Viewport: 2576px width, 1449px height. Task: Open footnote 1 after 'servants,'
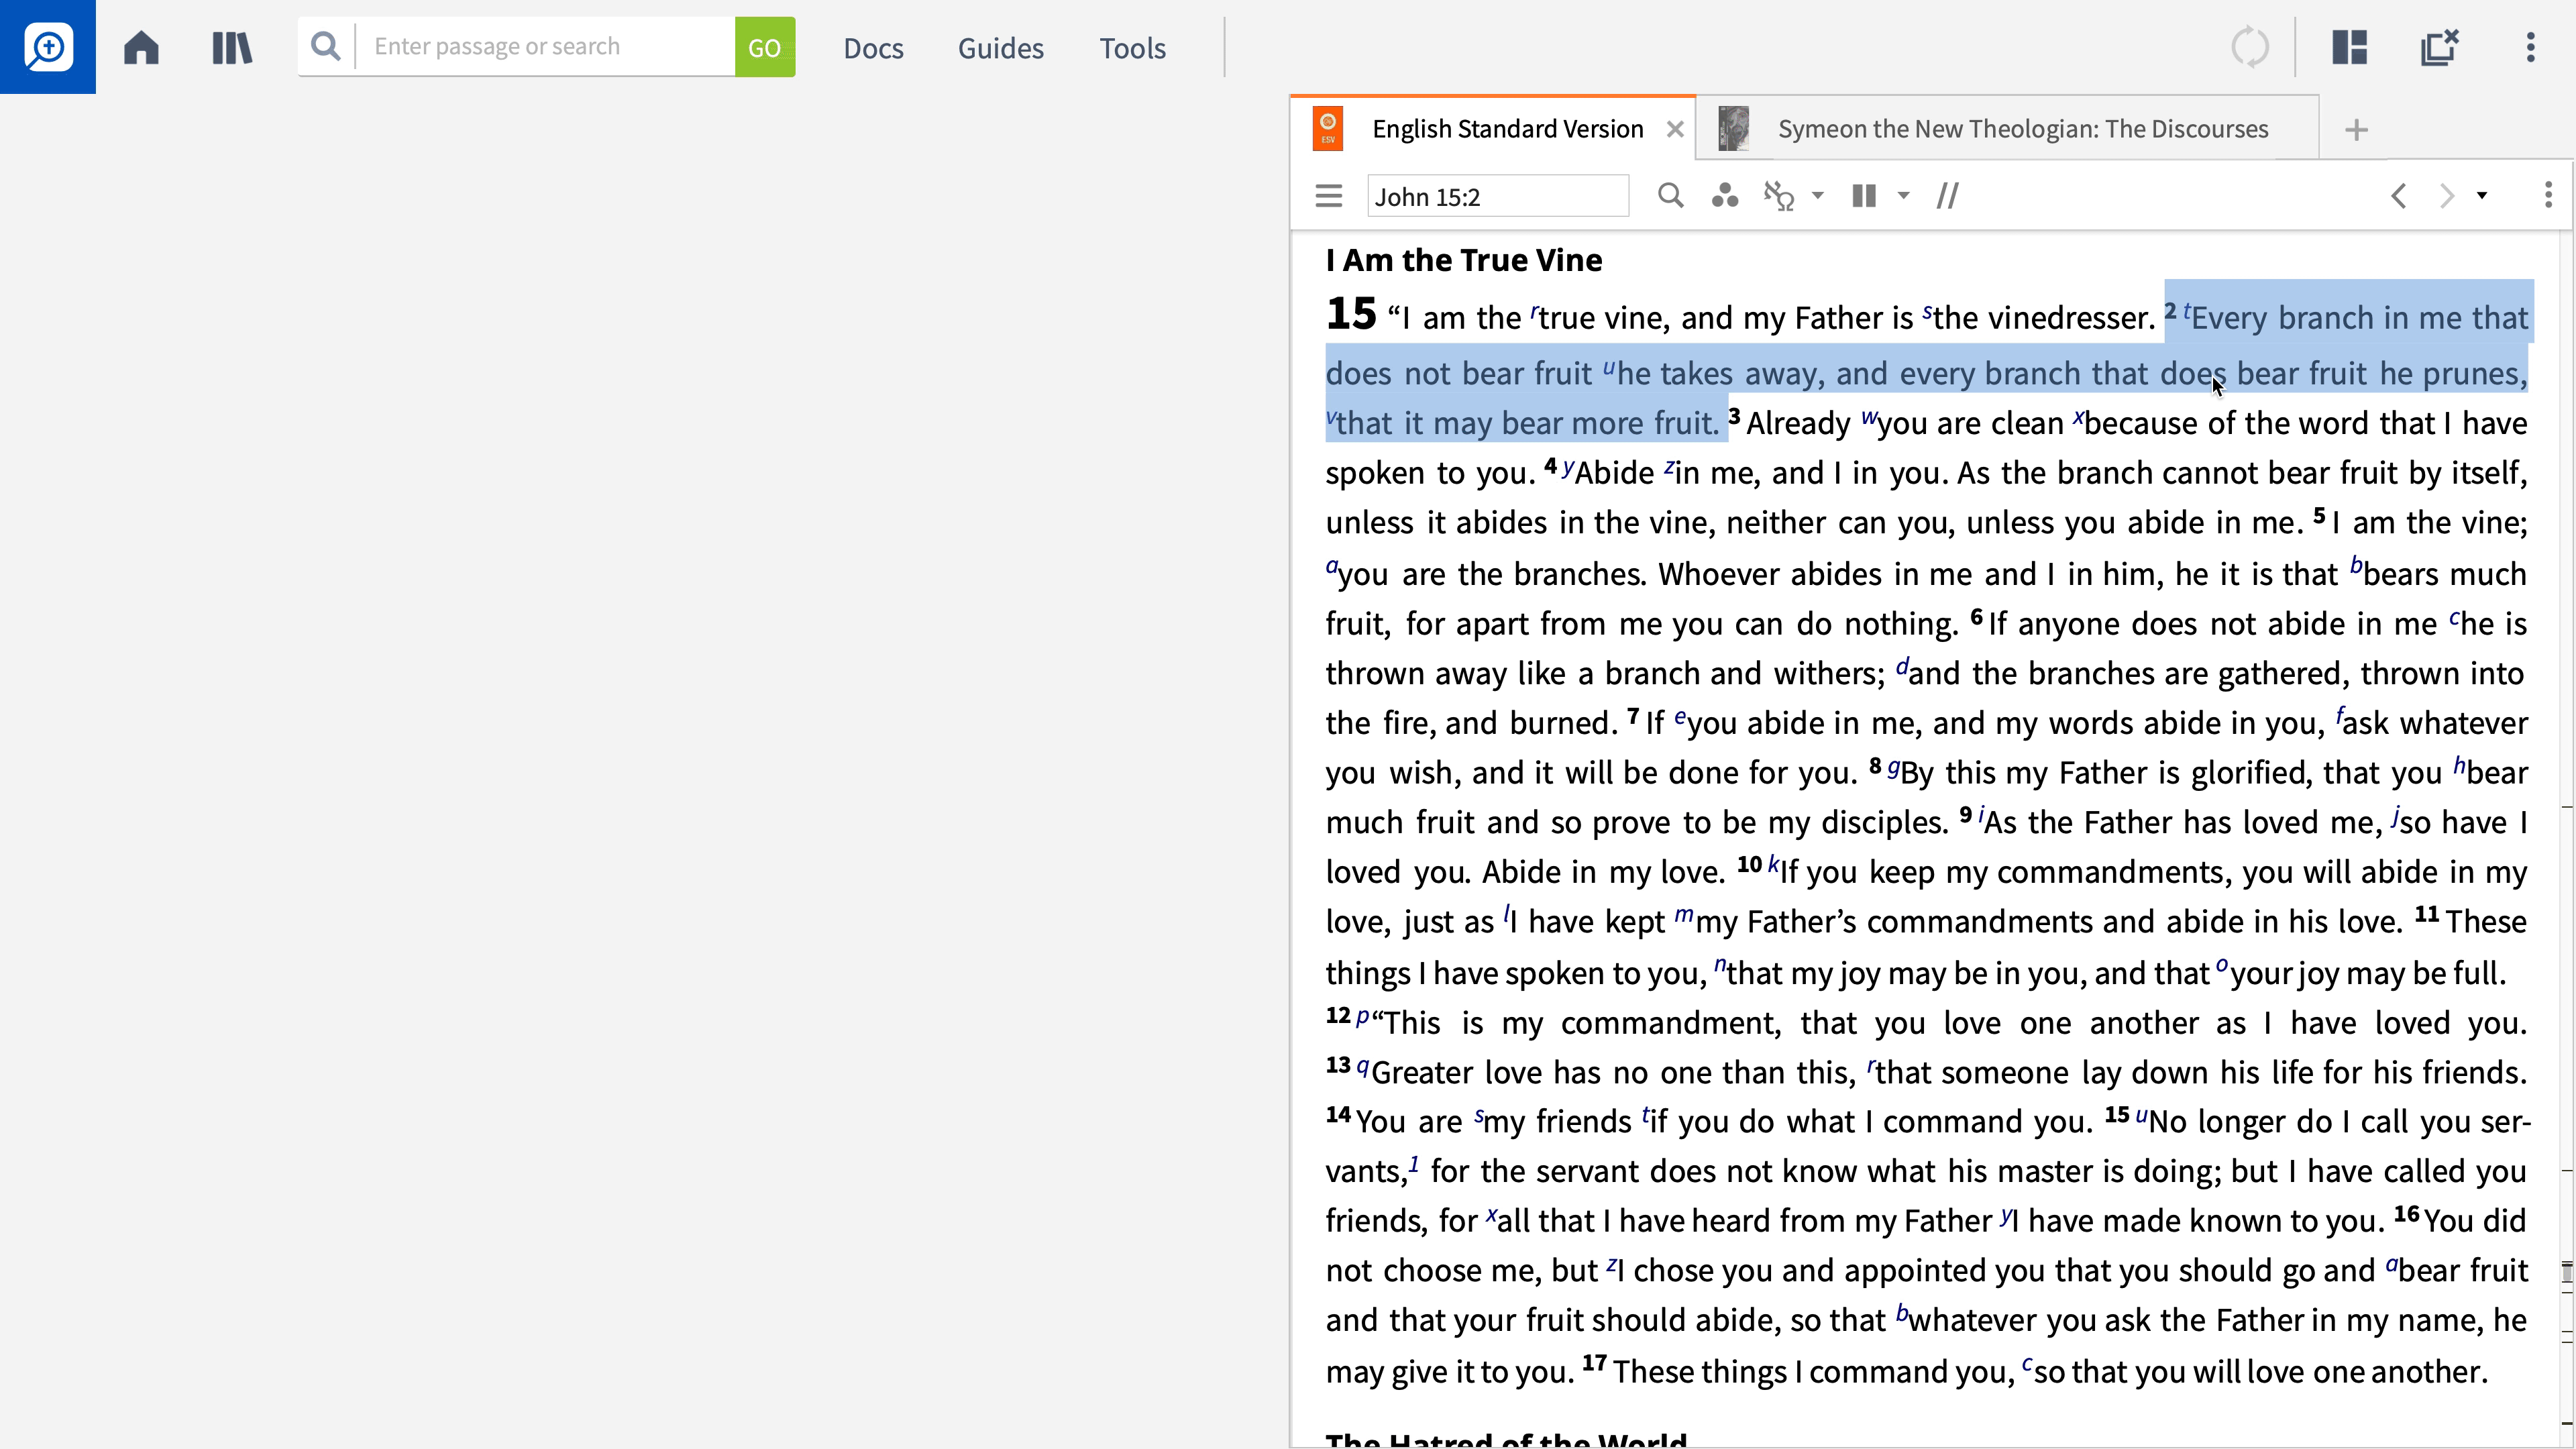(1414, 1164)
